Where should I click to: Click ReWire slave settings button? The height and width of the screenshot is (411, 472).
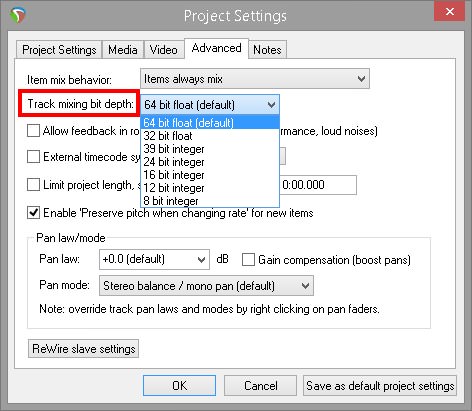tap(83, 349)
